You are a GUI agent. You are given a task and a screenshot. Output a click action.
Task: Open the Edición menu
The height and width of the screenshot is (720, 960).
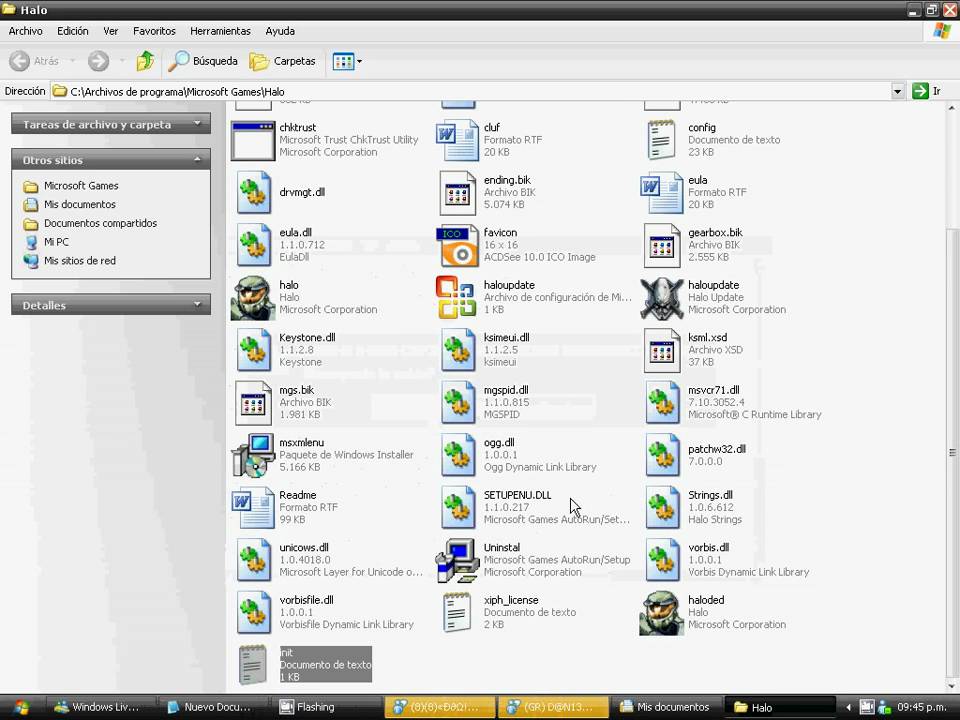tap(73, 31)
